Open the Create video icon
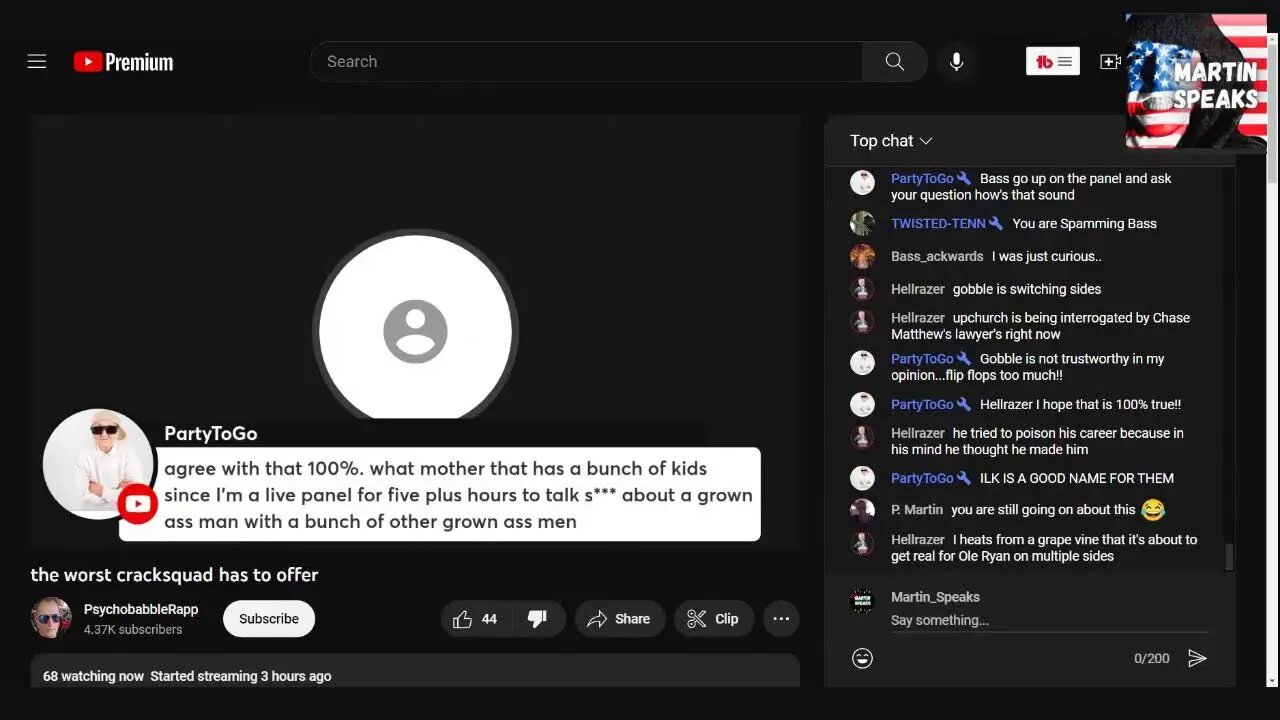Image resolution: width=1280 pixels, height=720 pixels. [x=1110, y=62]
